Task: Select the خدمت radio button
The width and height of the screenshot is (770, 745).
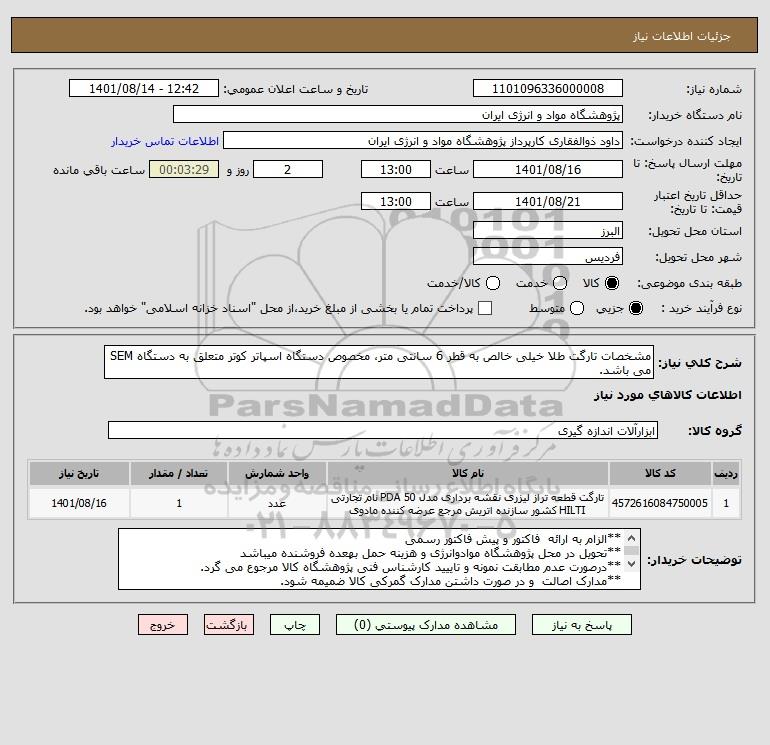Action: point(560,283)
